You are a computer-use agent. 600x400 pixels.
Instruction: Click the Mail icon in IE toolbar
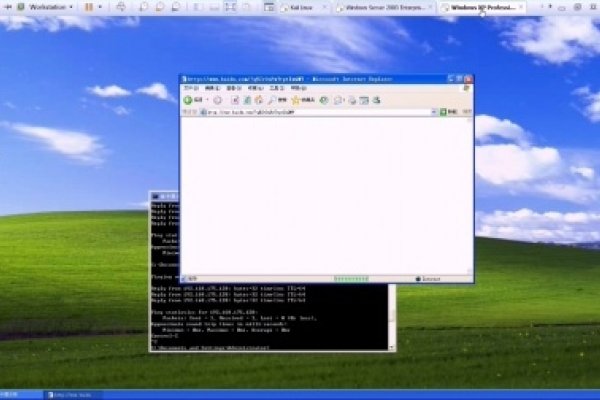click(338, 101)
